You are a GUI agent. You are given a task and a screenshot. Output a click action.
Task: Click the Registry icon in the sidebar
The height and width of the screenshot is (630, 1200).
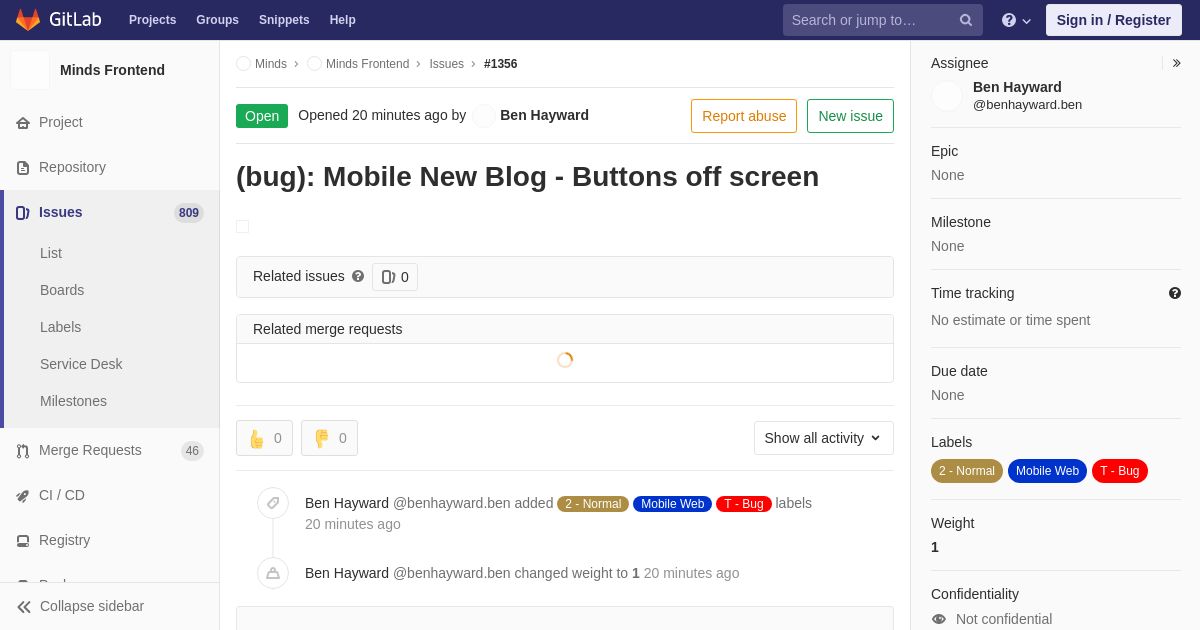(x=23, y=541)
